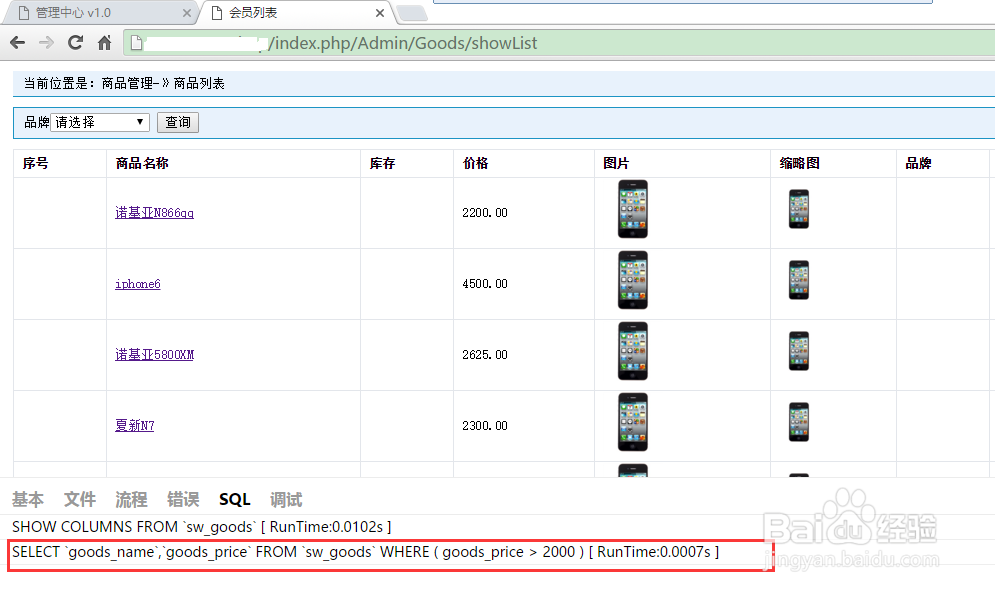Switch to the 调试 debug tab
This screenshot has height=594, width=995.
286,500
